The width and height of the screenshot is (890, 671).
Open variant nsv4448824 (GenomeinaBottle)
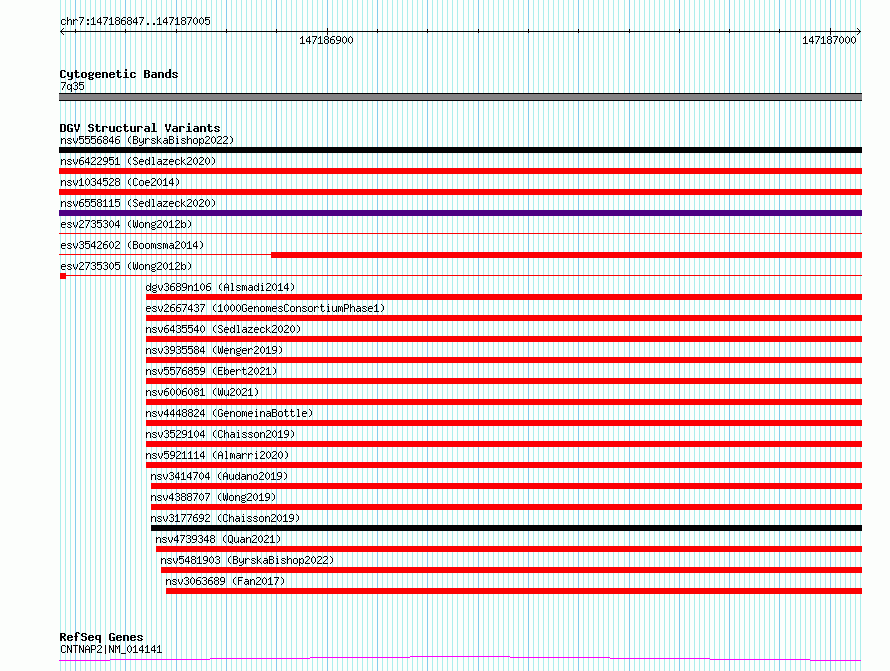point(229,413)
